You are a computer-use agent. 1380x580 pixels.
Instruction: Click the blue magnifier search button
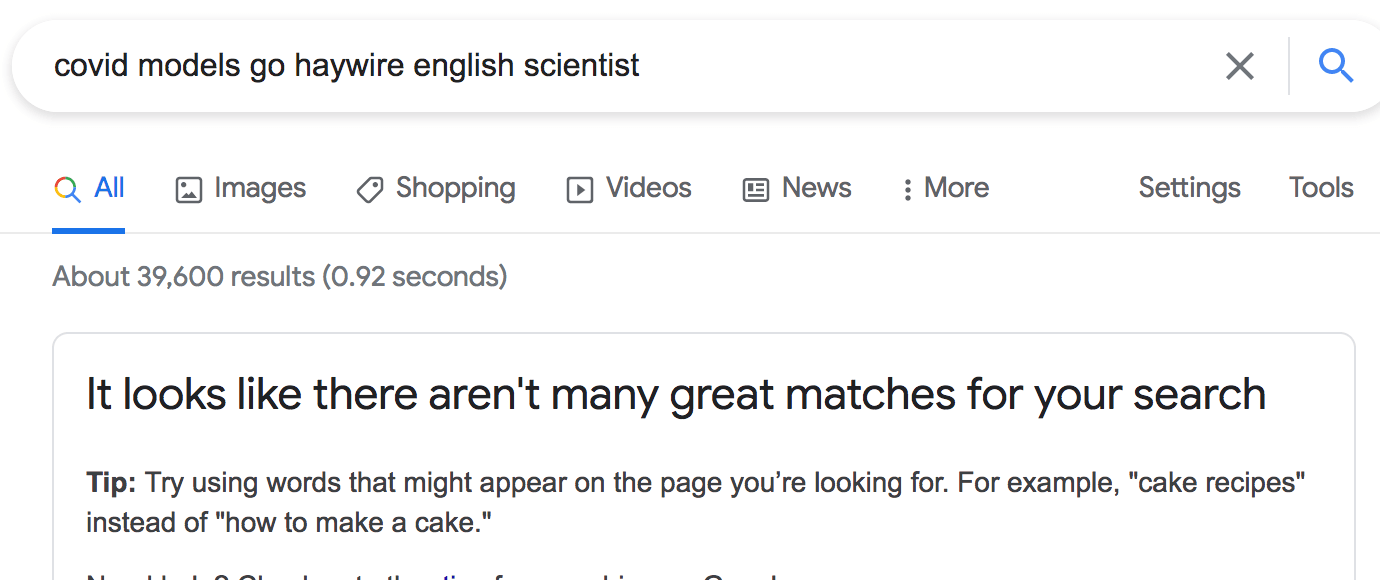(1335, 67)
